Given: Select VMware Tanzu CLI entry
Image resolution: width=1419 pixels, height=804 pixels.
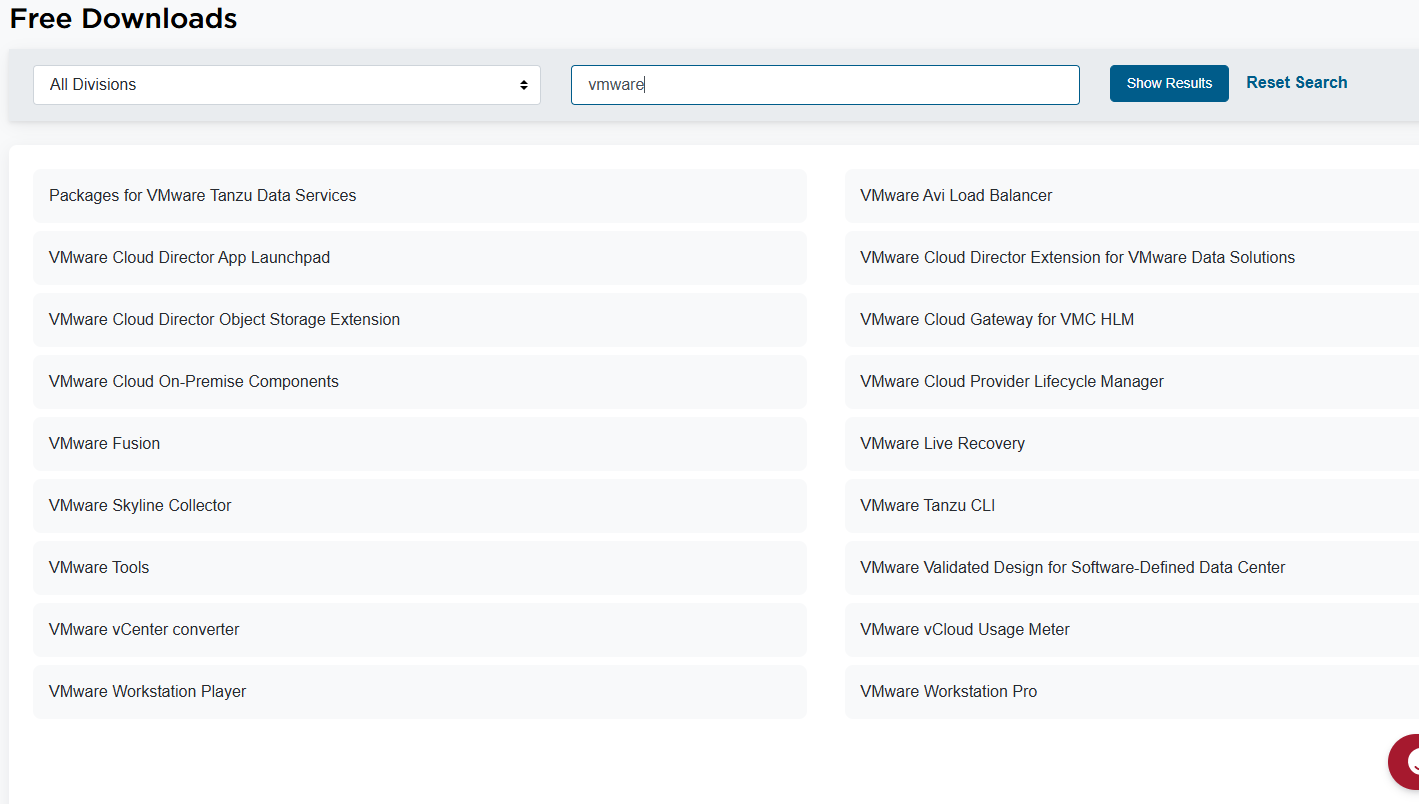Looking at the screenshot, I should [1132, 506].
